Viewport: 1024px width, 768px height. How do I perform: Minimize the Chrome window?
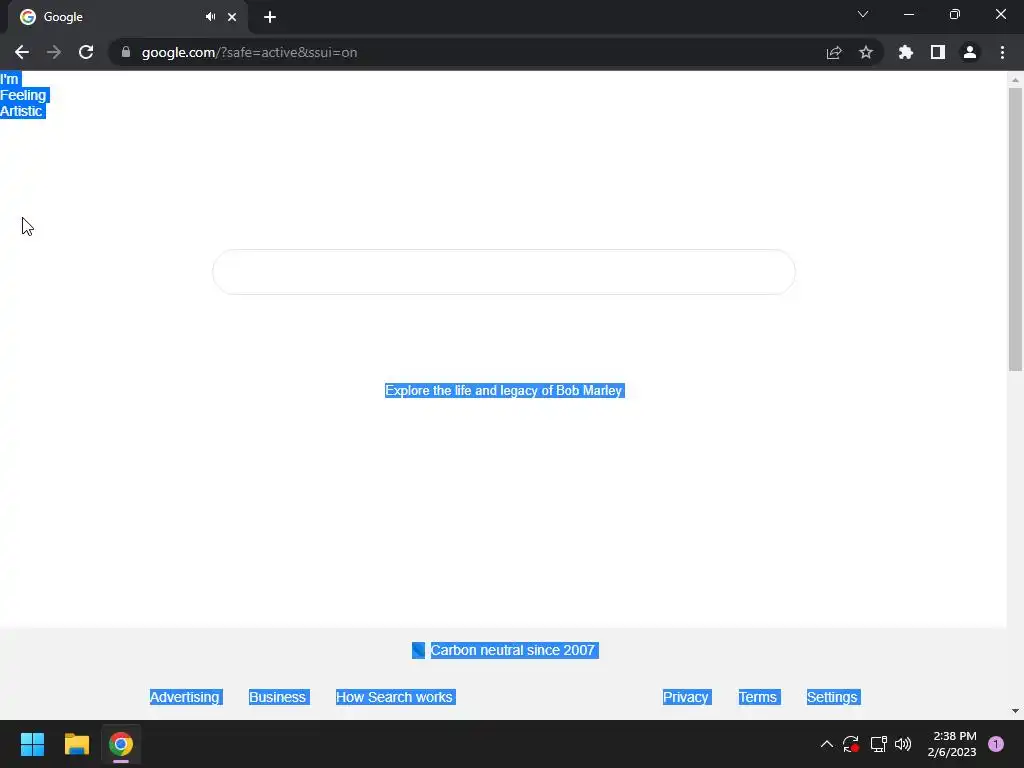pyautogui.click(x=909, y=14)
